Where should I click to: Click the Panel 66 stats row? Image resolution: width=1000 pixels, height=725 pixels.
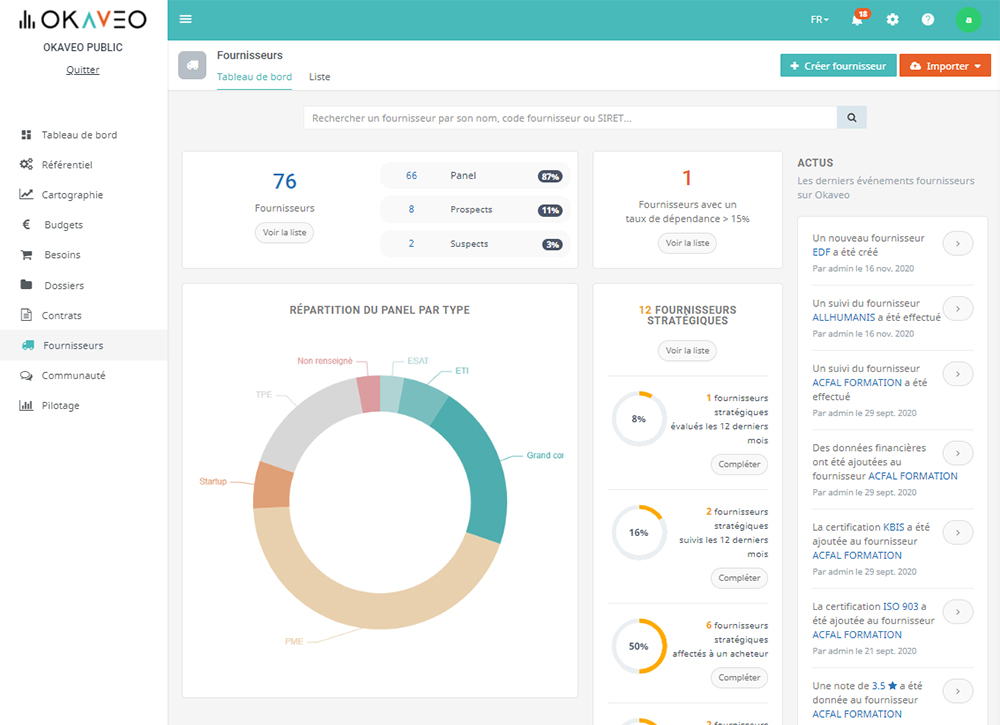(475, 176)
